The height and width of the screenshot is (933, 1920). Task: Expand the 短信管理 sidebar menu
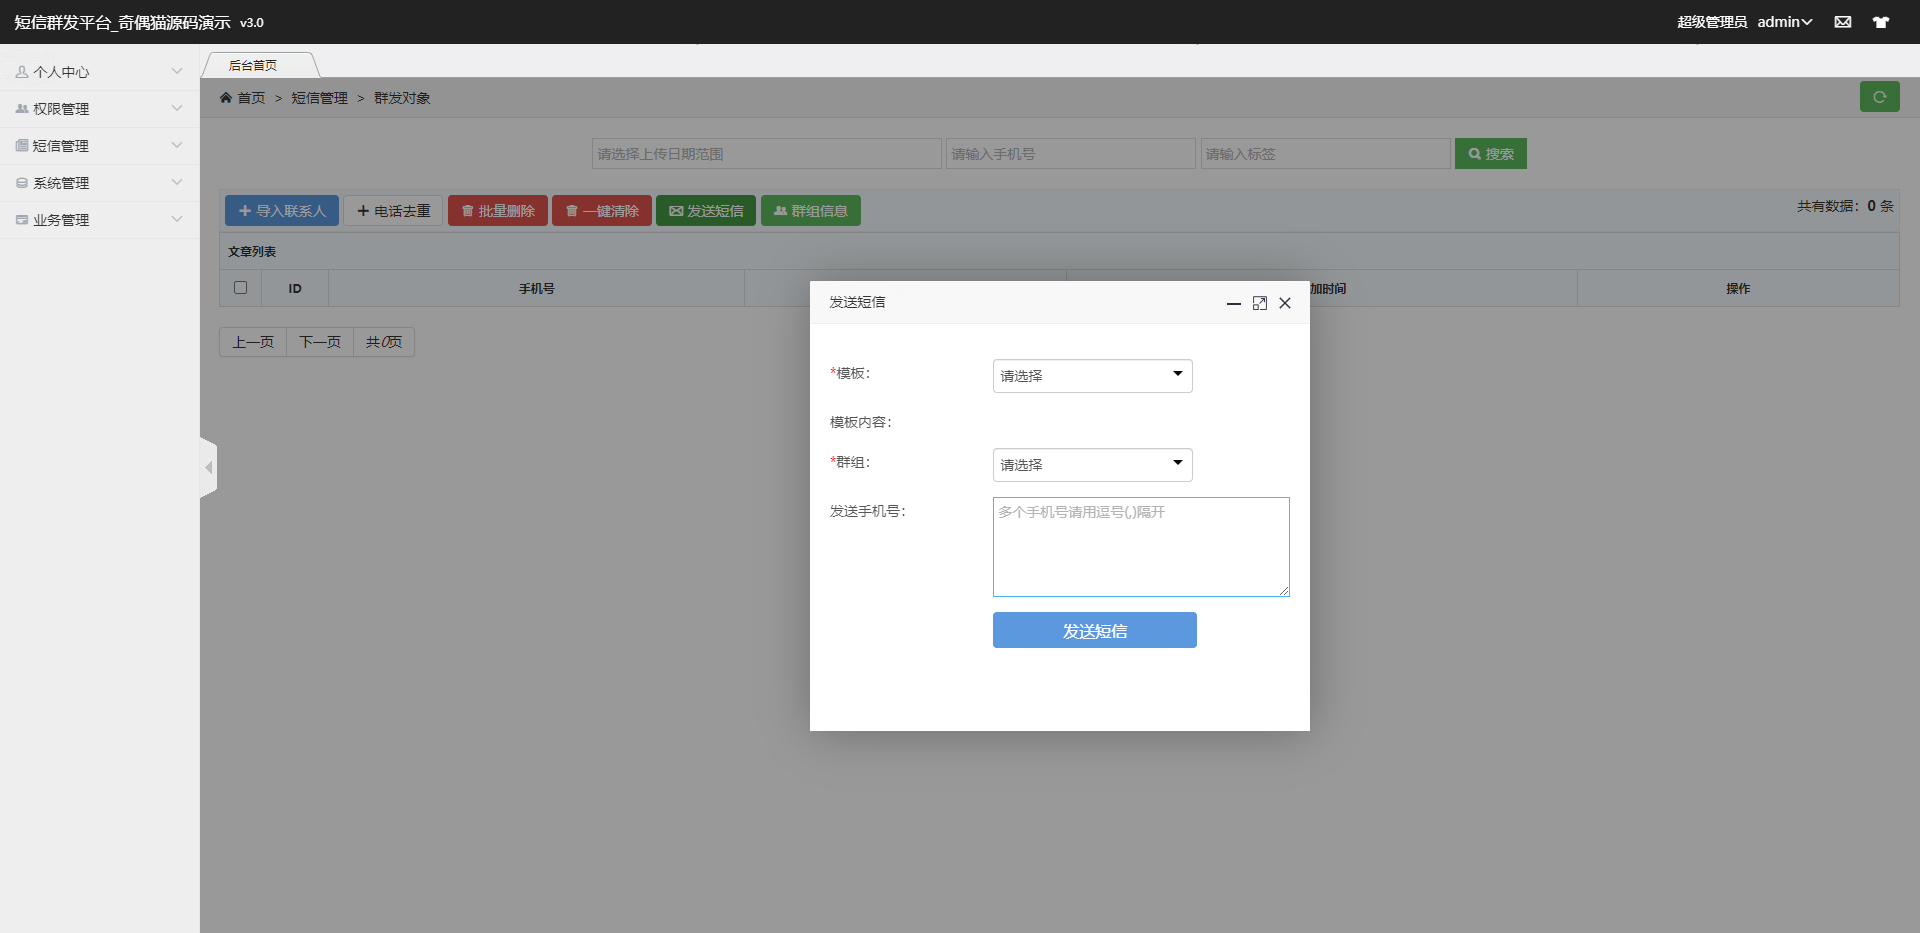[x=100, y=146]
